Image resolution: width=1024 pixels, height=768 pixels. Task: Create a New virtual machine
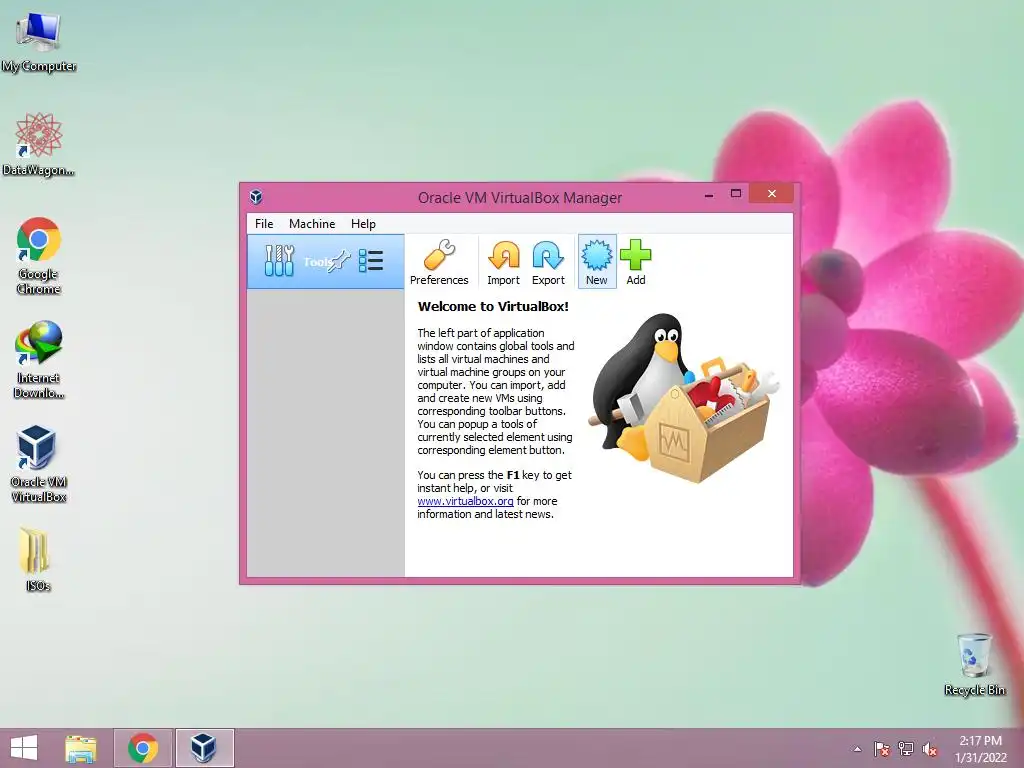pyautogui.click(x=597, y=262)
